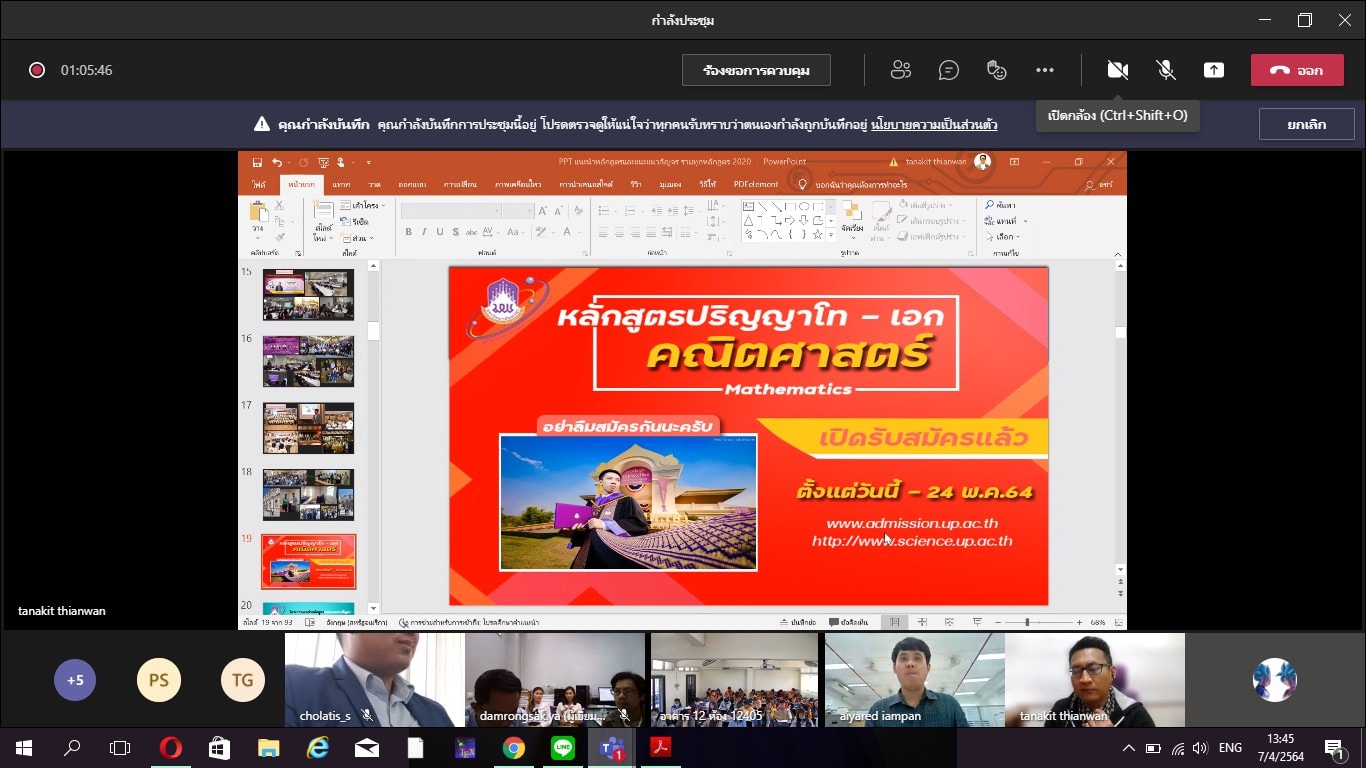This screenshot has width=1366, height=768.
Task: Click the Teams tab in the taskbar
Action: (611, 748)
